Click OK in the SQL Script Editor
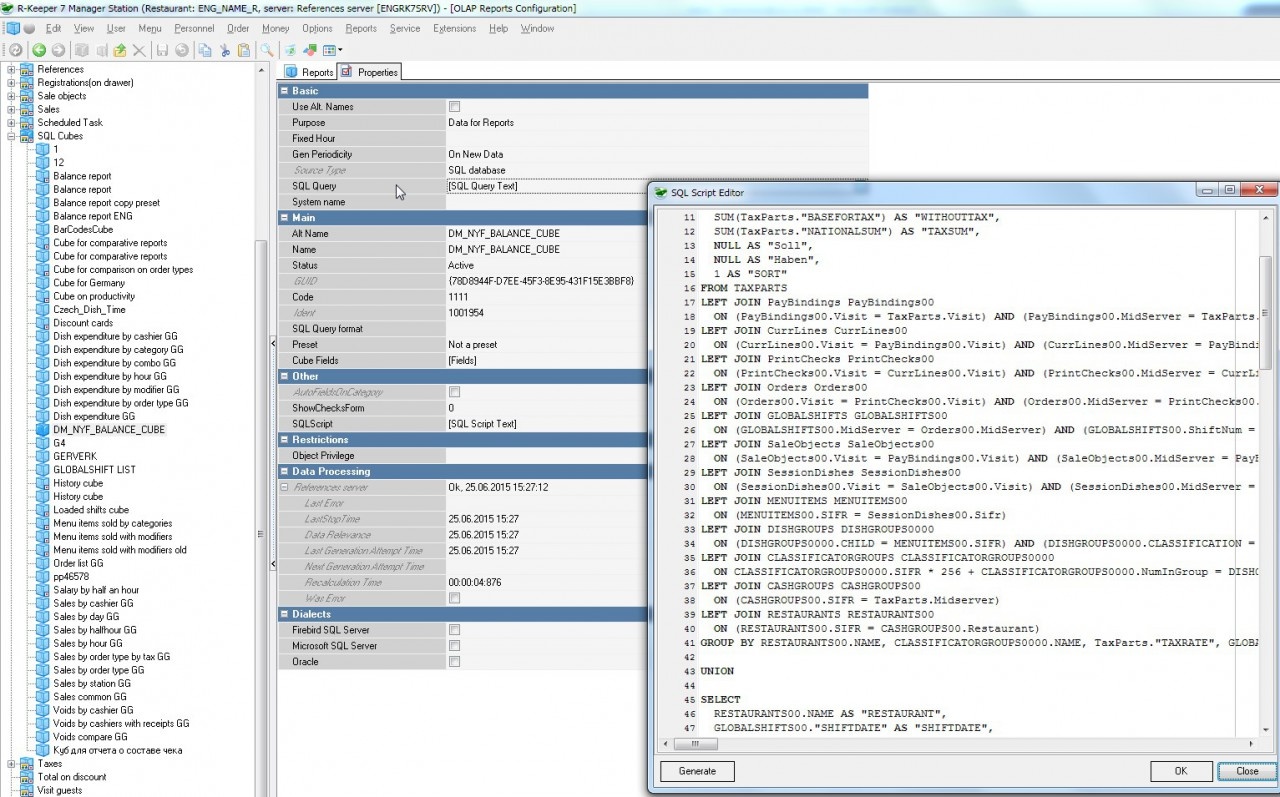This screenshot has height=797, width=1280. coord(1180,771)
